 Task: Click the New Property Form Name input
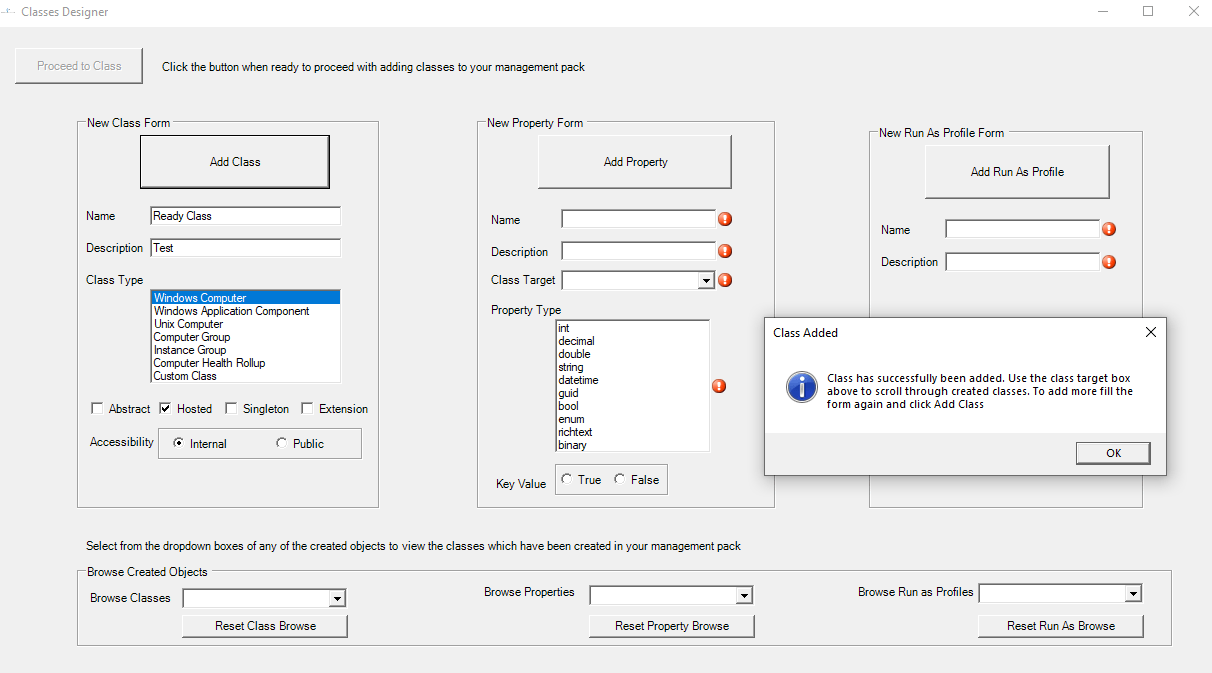coord(638,219)
